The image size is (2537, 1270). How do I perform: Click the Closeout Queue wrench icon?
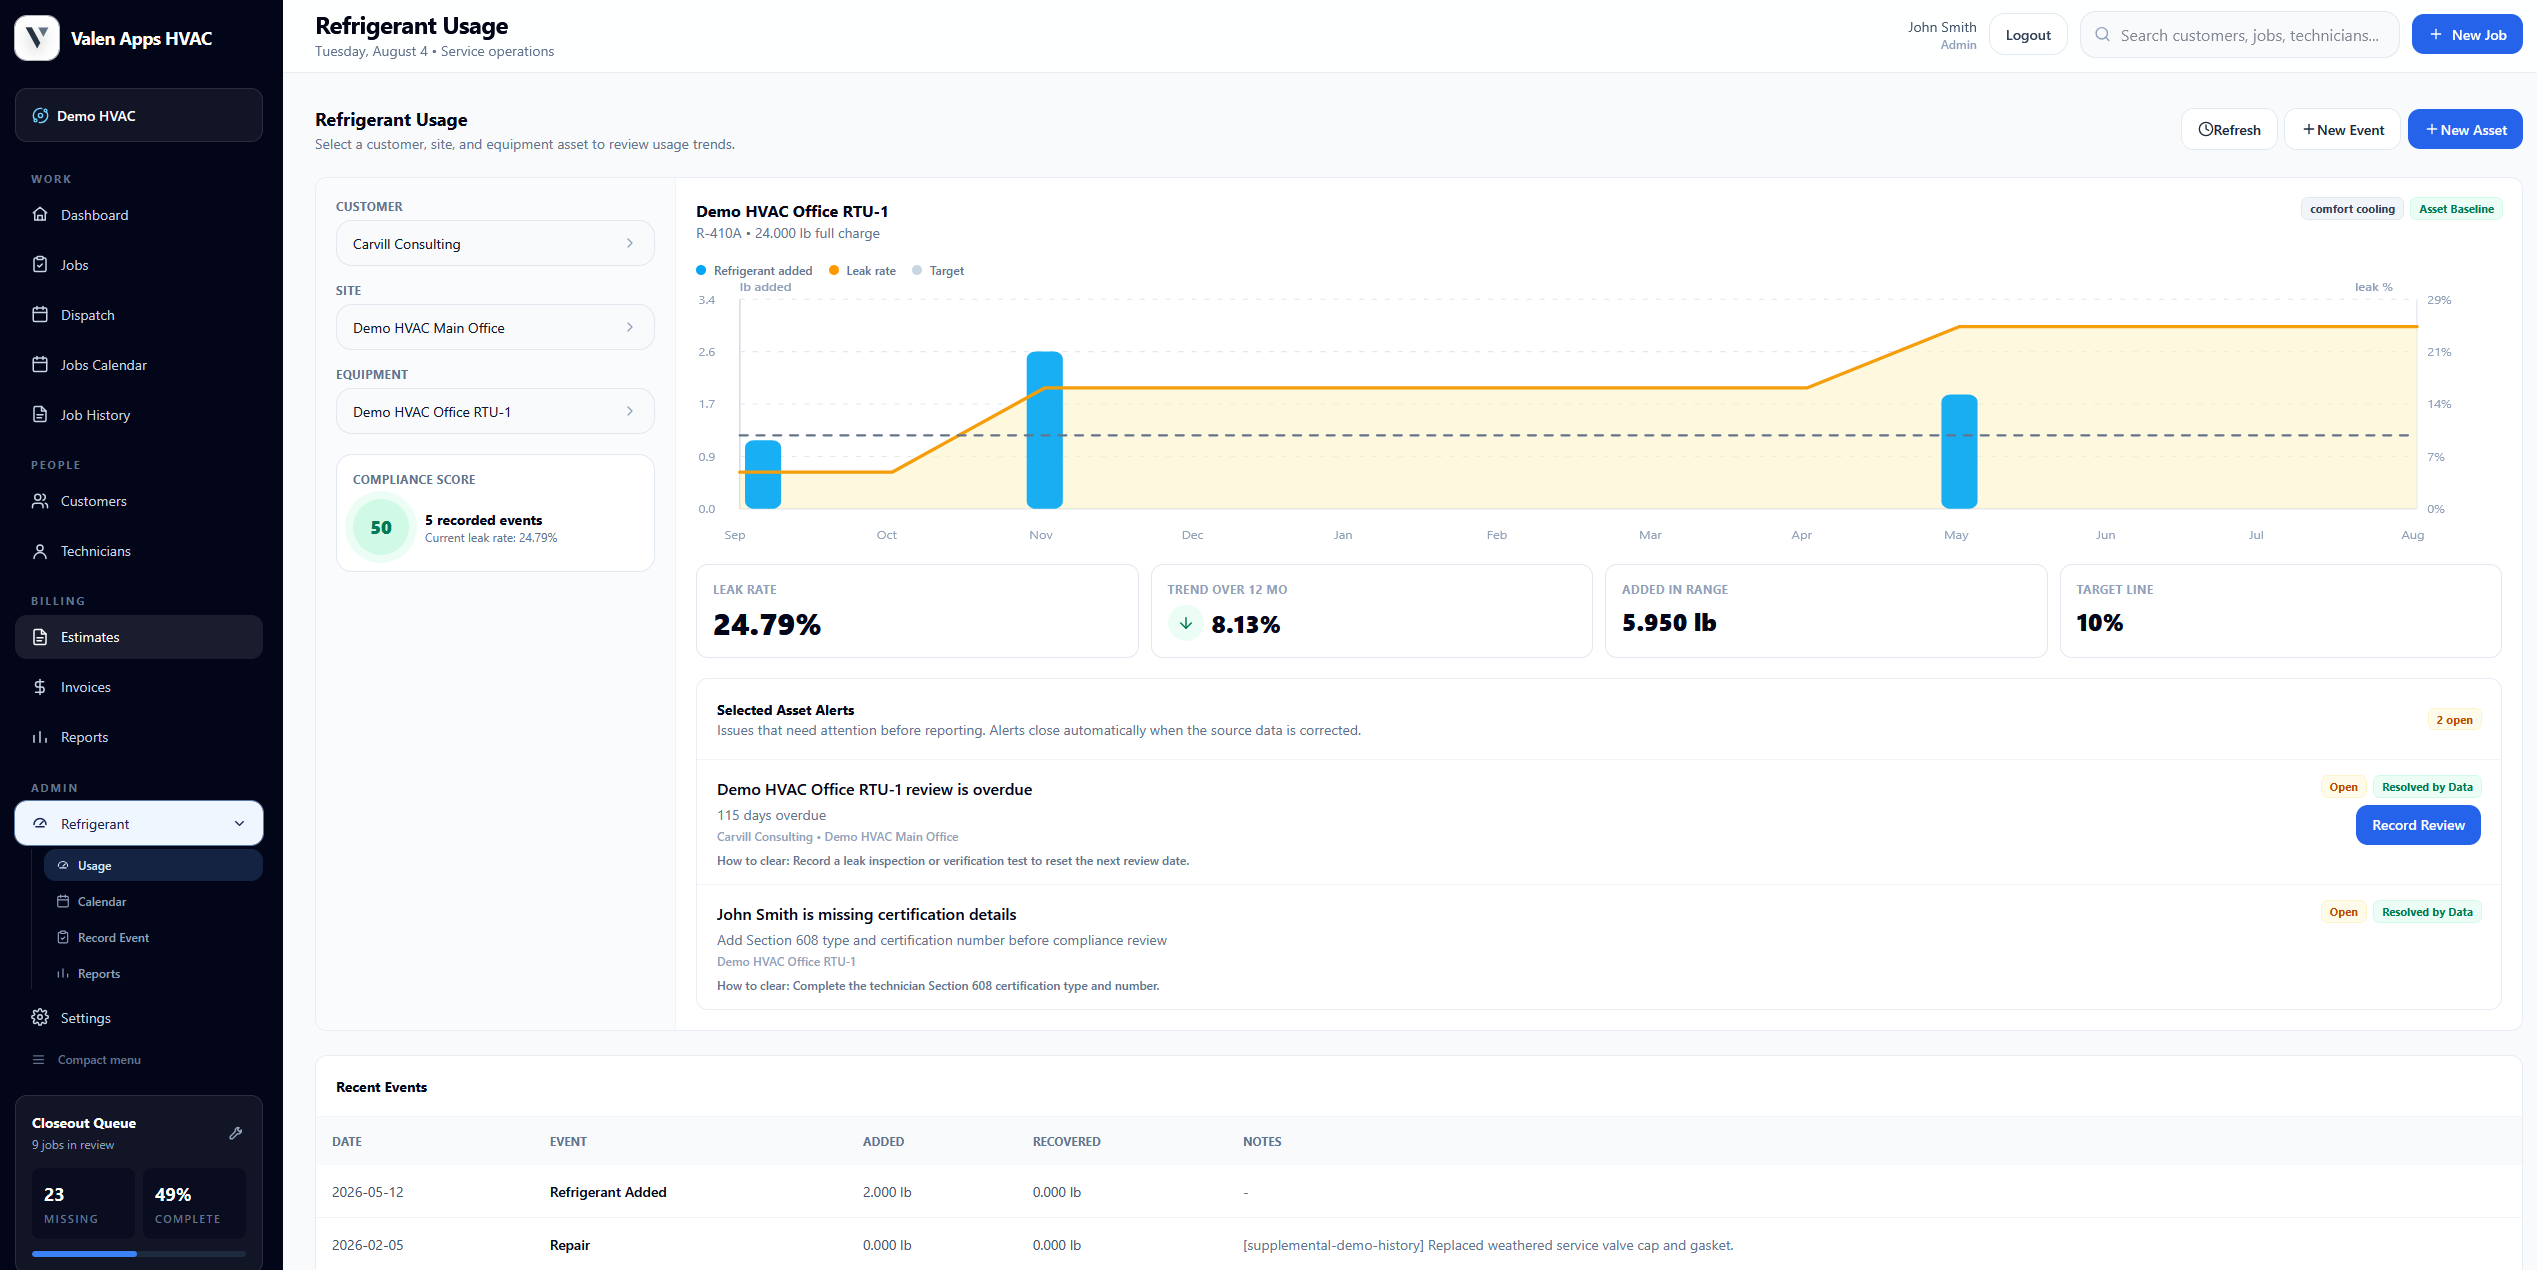[236, 1133]
